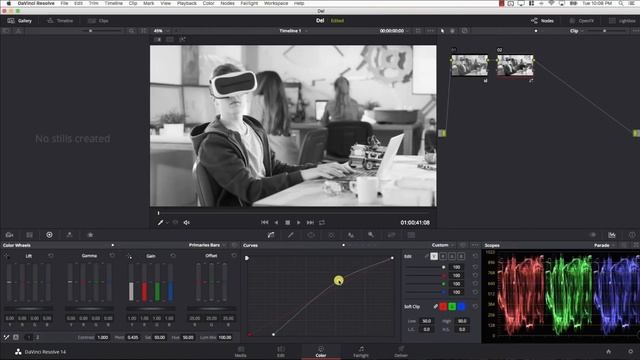Viewport: 640px width, 360px height.
Task: Switch to the Edit page tab
Action: [281, 352]
